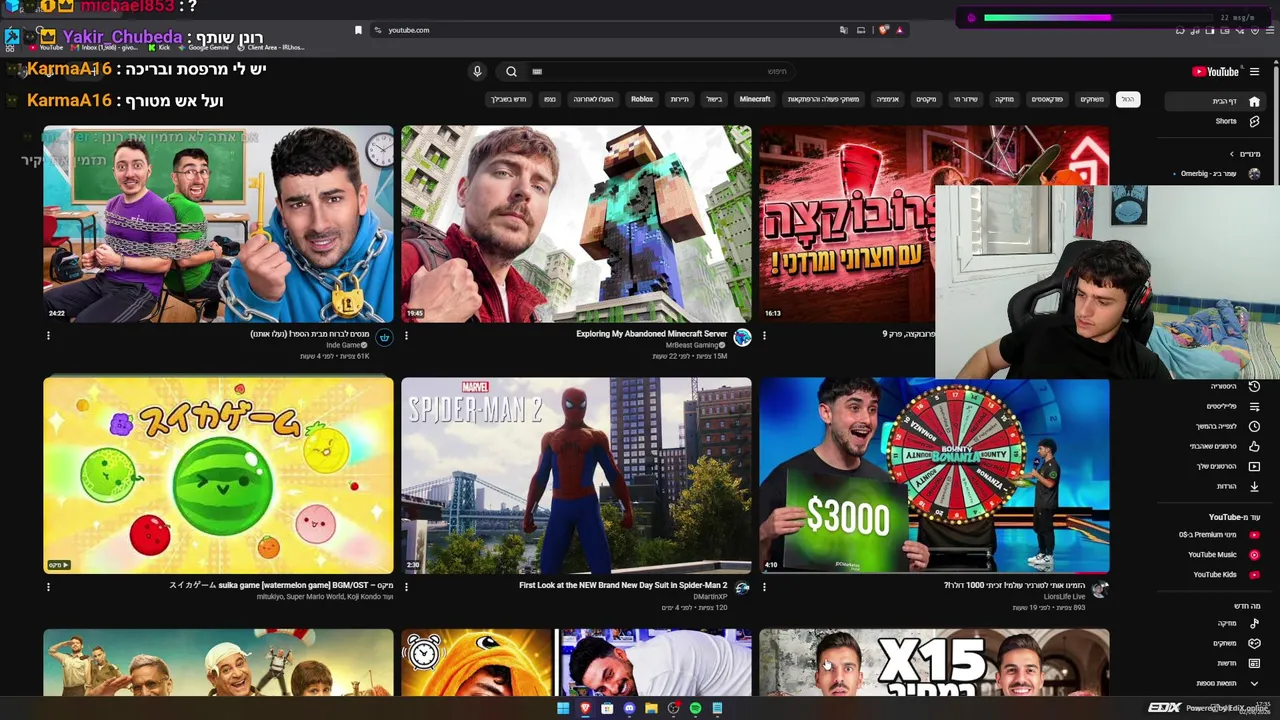Image resolution: width=1280 pixels, height=720 pixels.
Task: Expand more results in the sidebar
Action: [x=1215, y=683]
